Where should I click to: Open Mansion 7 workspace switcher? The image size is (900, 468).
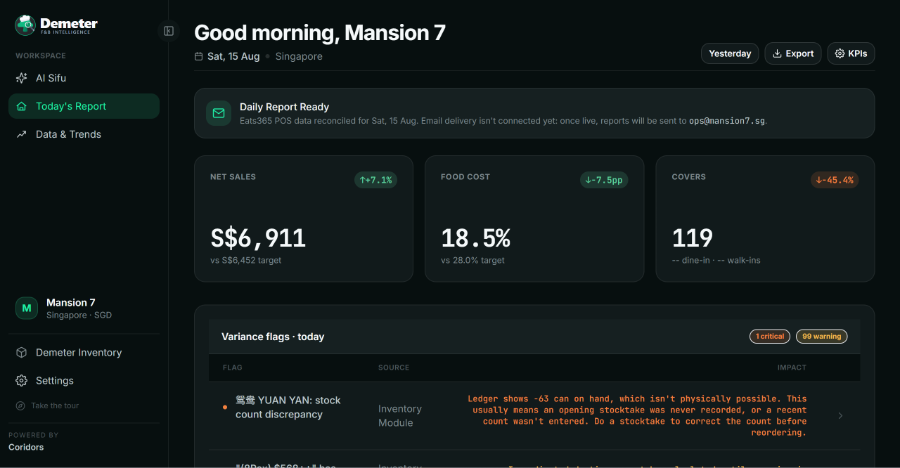[x=84, y=308]
